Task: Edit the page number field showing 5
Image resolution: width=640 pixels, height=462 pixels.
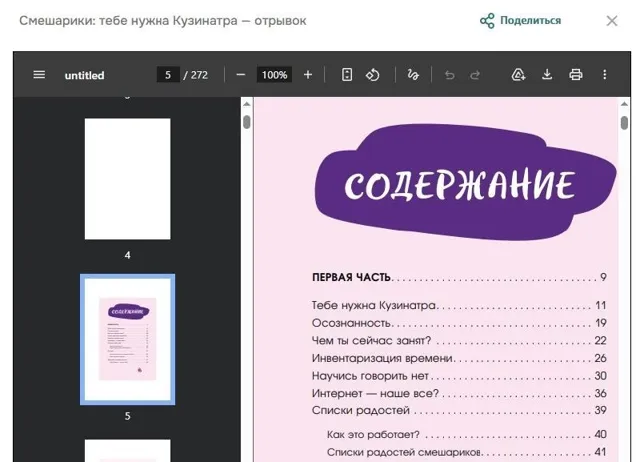Action: (168, 75)
